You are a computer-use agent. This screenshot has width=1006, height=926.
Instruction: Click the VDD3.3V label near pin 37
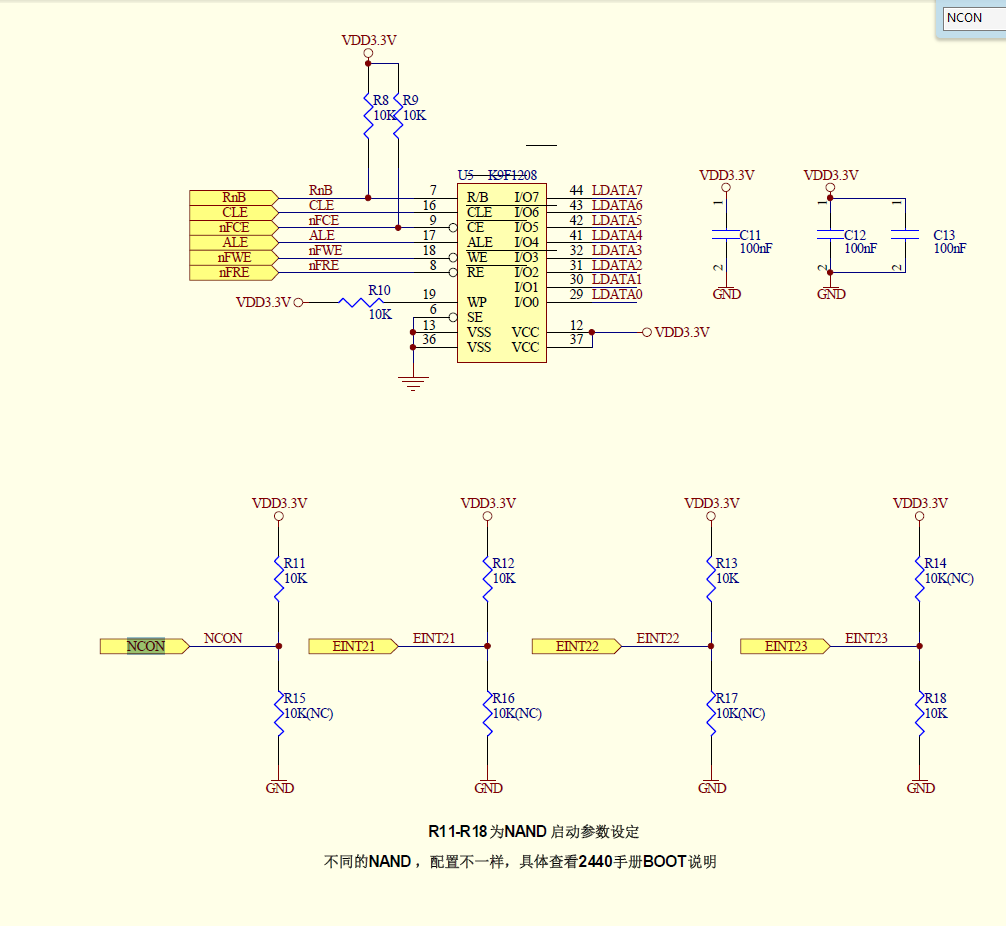coord(683,332)
